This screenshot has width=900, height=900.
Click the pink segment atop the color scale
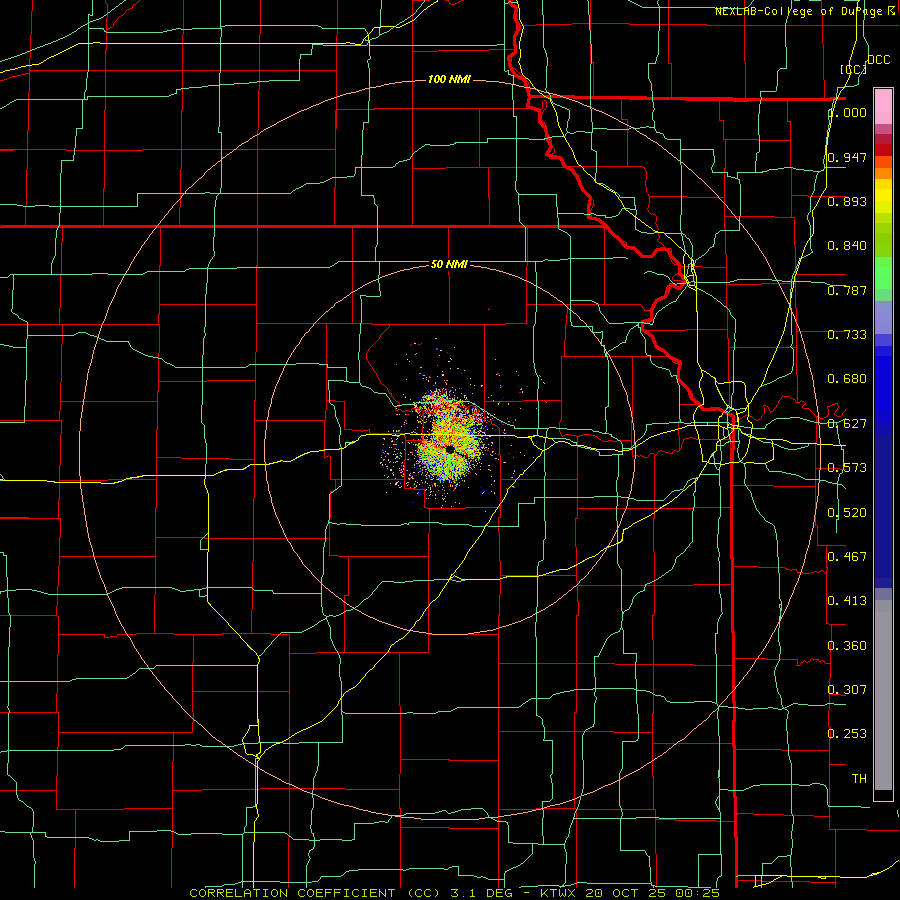tap(883, 106)
